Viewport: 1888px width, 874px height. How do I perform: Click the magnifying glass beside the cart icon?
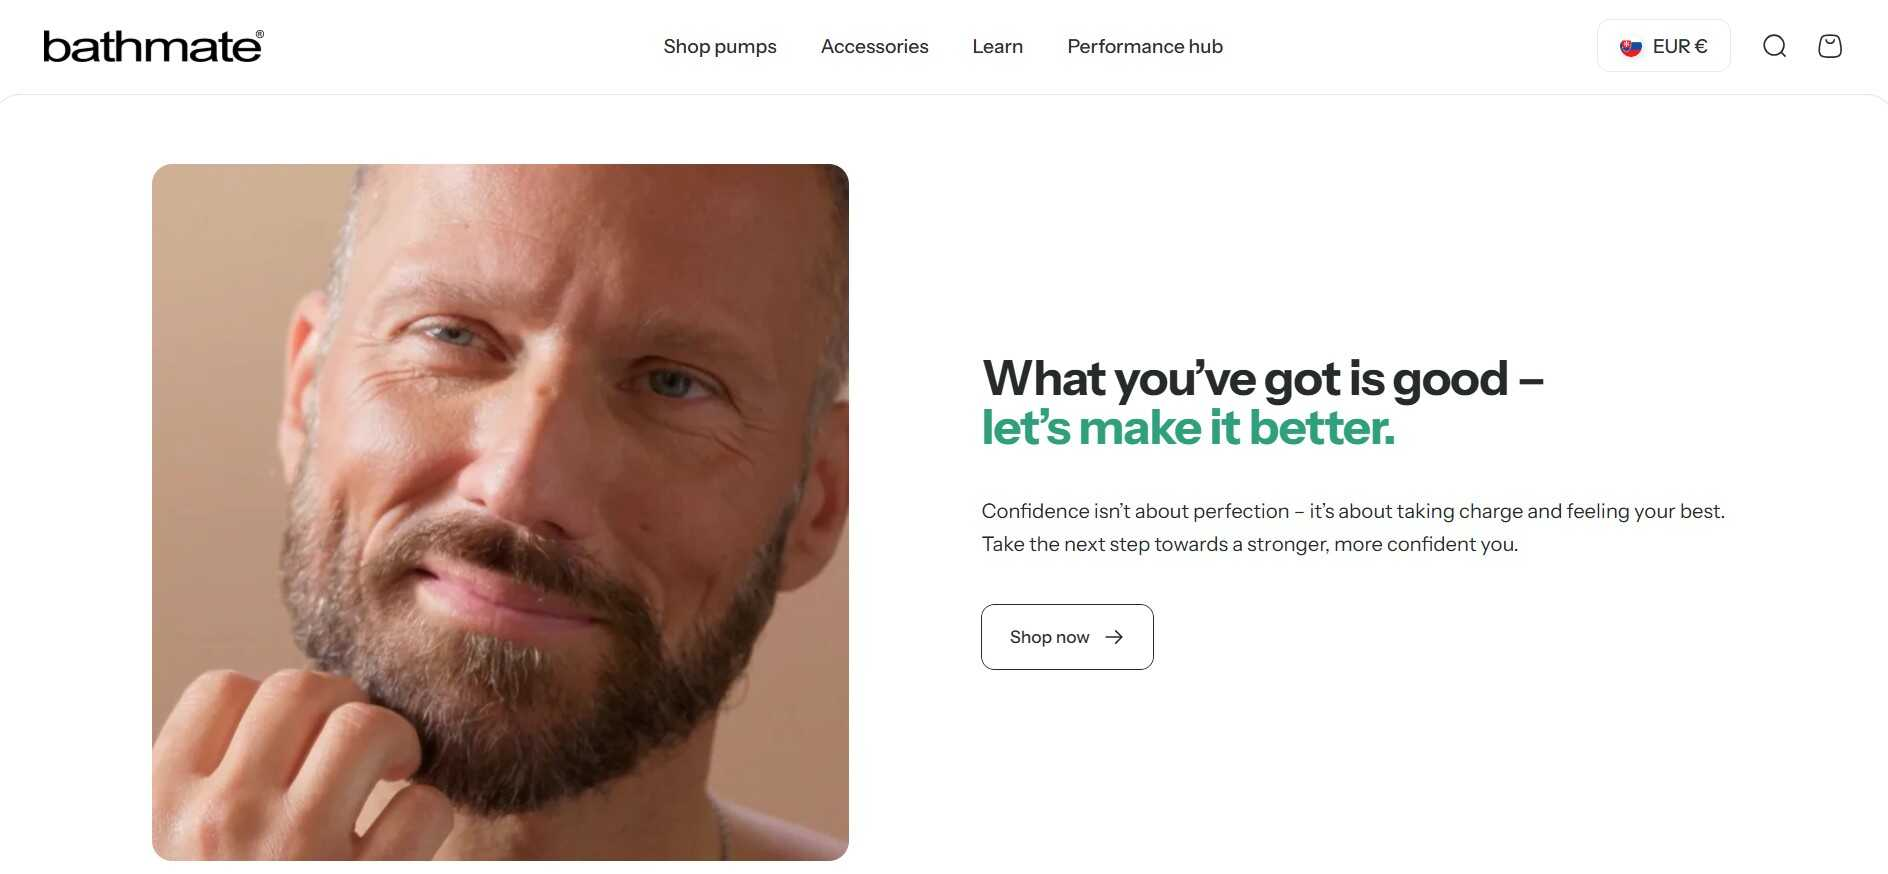point(1774,46)
